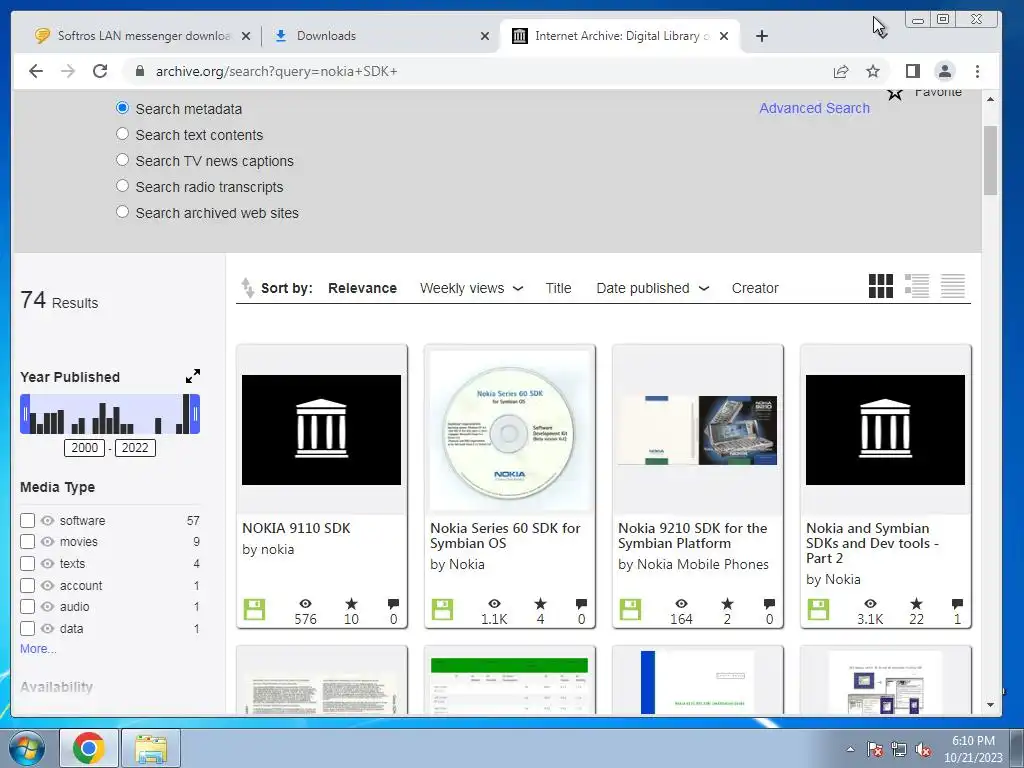Switch to the Downloads tab

click(380, 36)
